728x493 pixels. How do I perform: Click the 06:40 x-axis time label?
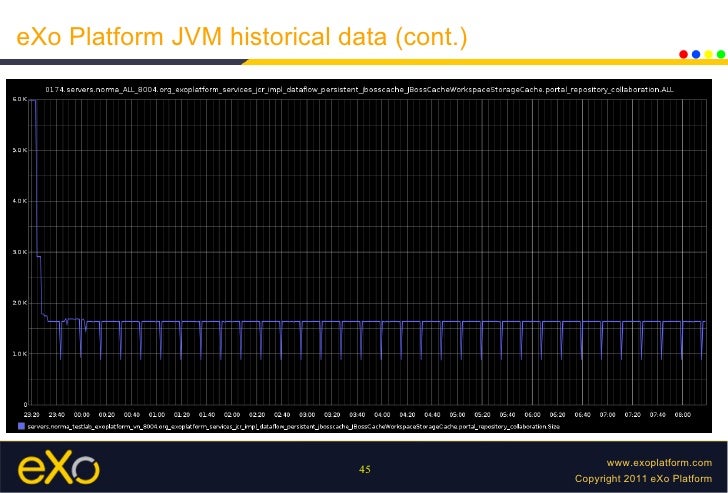(583, 415)
